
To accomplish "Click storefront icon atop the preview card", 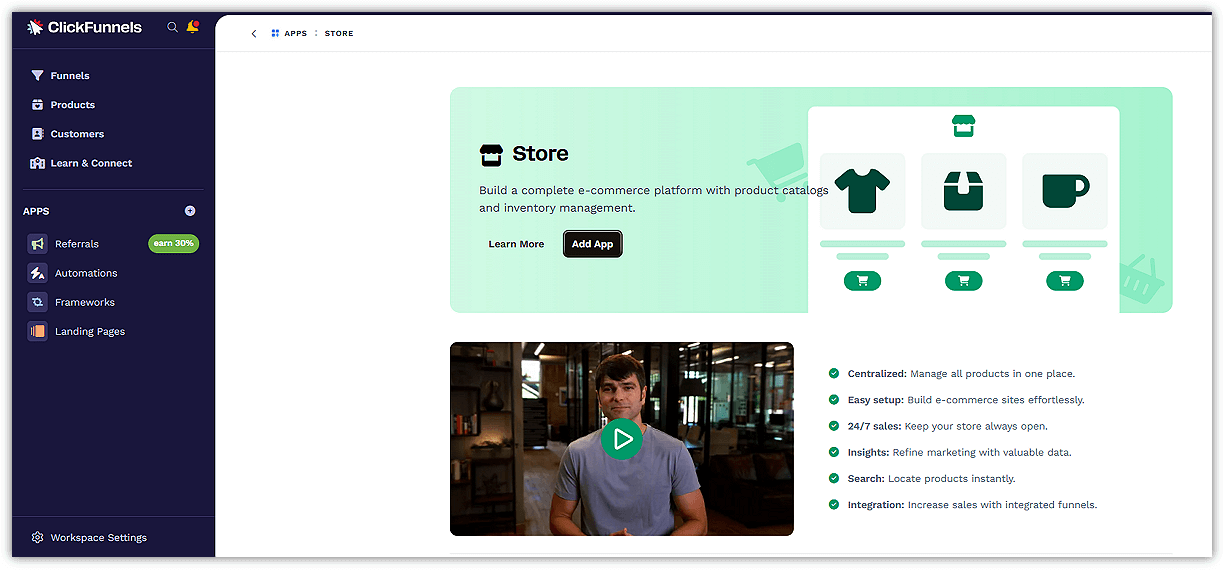I will (963, 126).
